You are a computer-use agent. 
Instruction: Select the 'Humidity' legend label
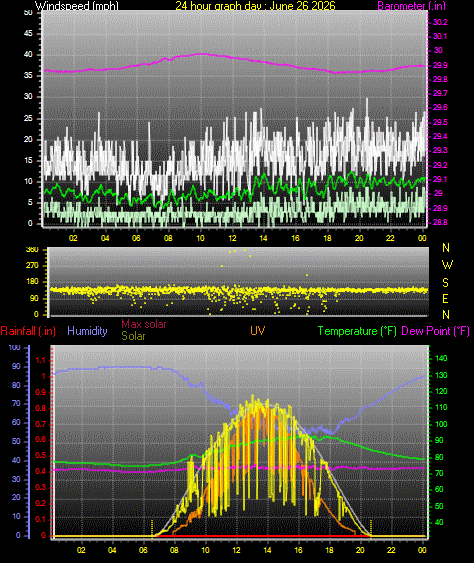pos(87,331)
